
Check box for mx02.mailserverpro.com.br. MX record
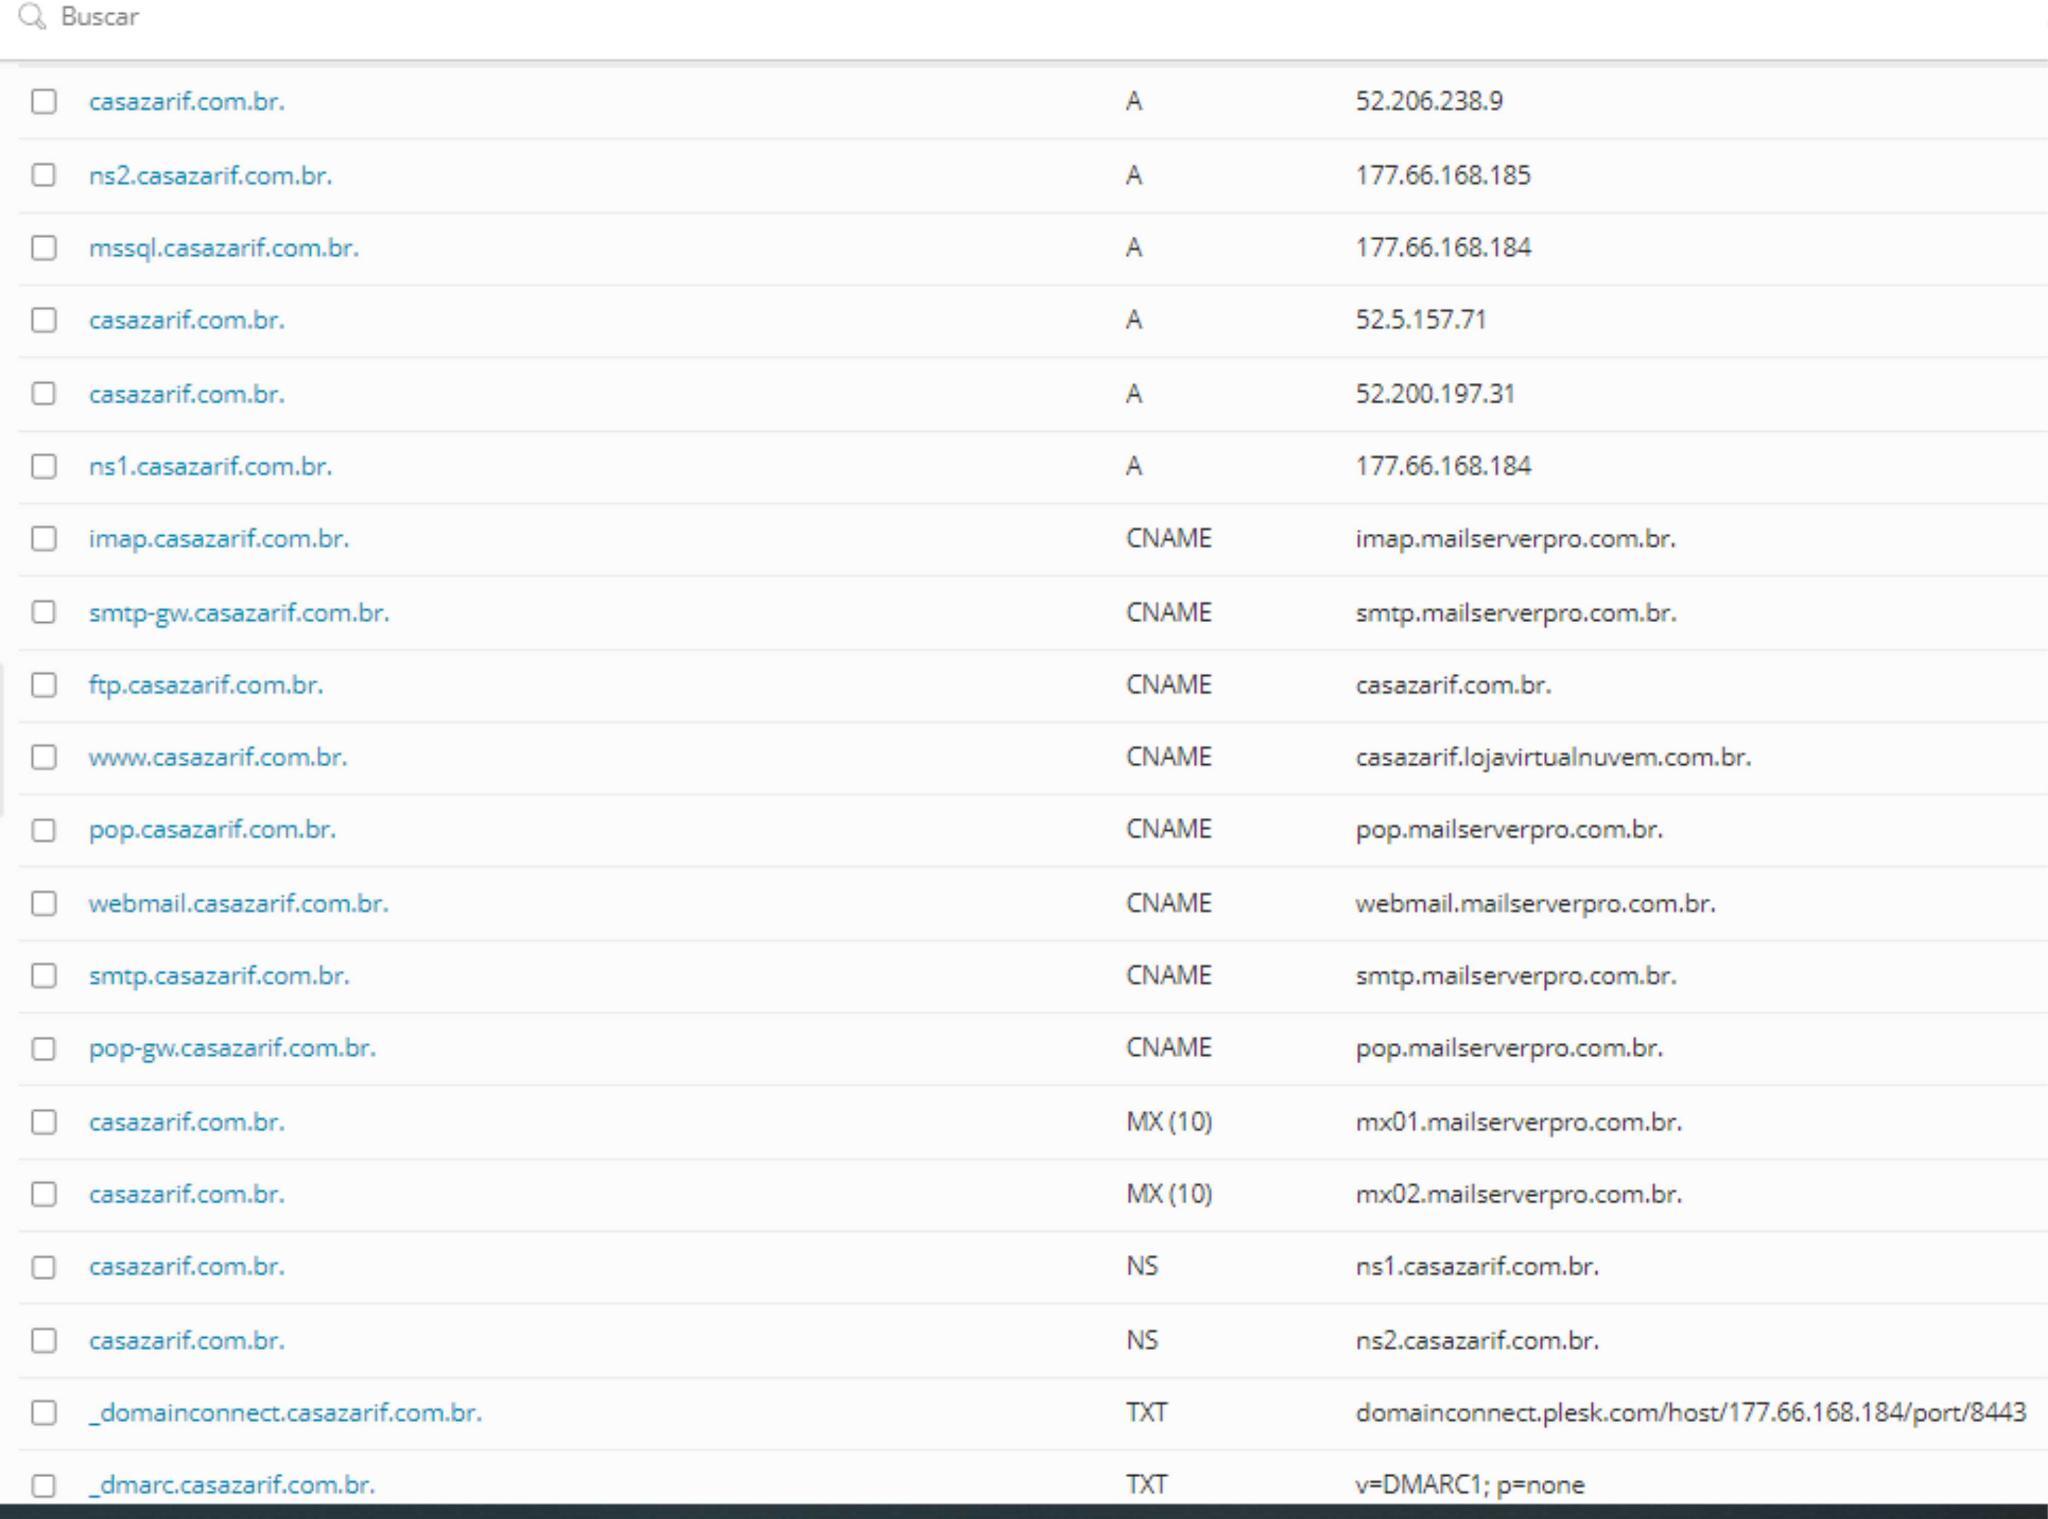click(x=44, y=1194)
